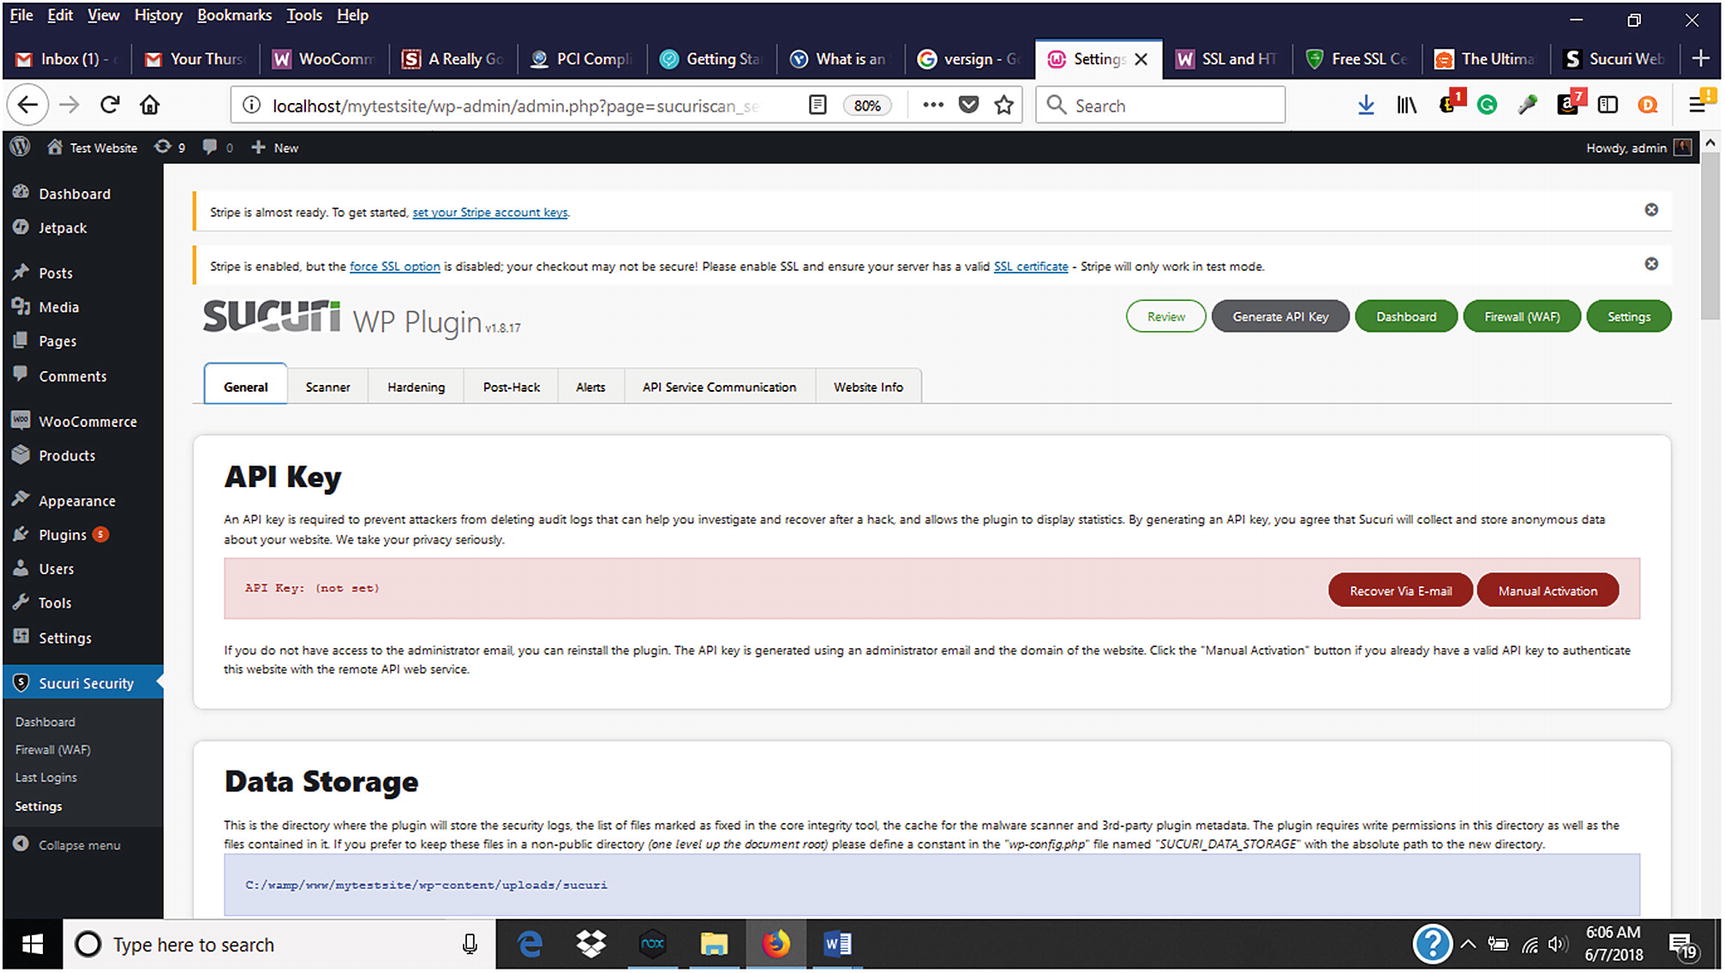The width and height of the screenshot is (1725, 973).
Task: Switch to the Sucuri Web browser tab
Action: pyautogui.click(x=1614, y=59)
